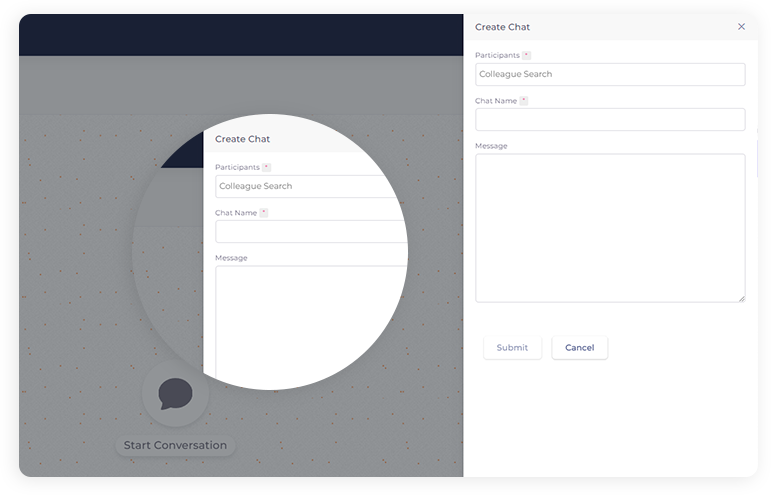Viewport: 771px width, 495px height.
Task: Focus the Colleague Search field in the side panel
Action: tap(610, 74)
